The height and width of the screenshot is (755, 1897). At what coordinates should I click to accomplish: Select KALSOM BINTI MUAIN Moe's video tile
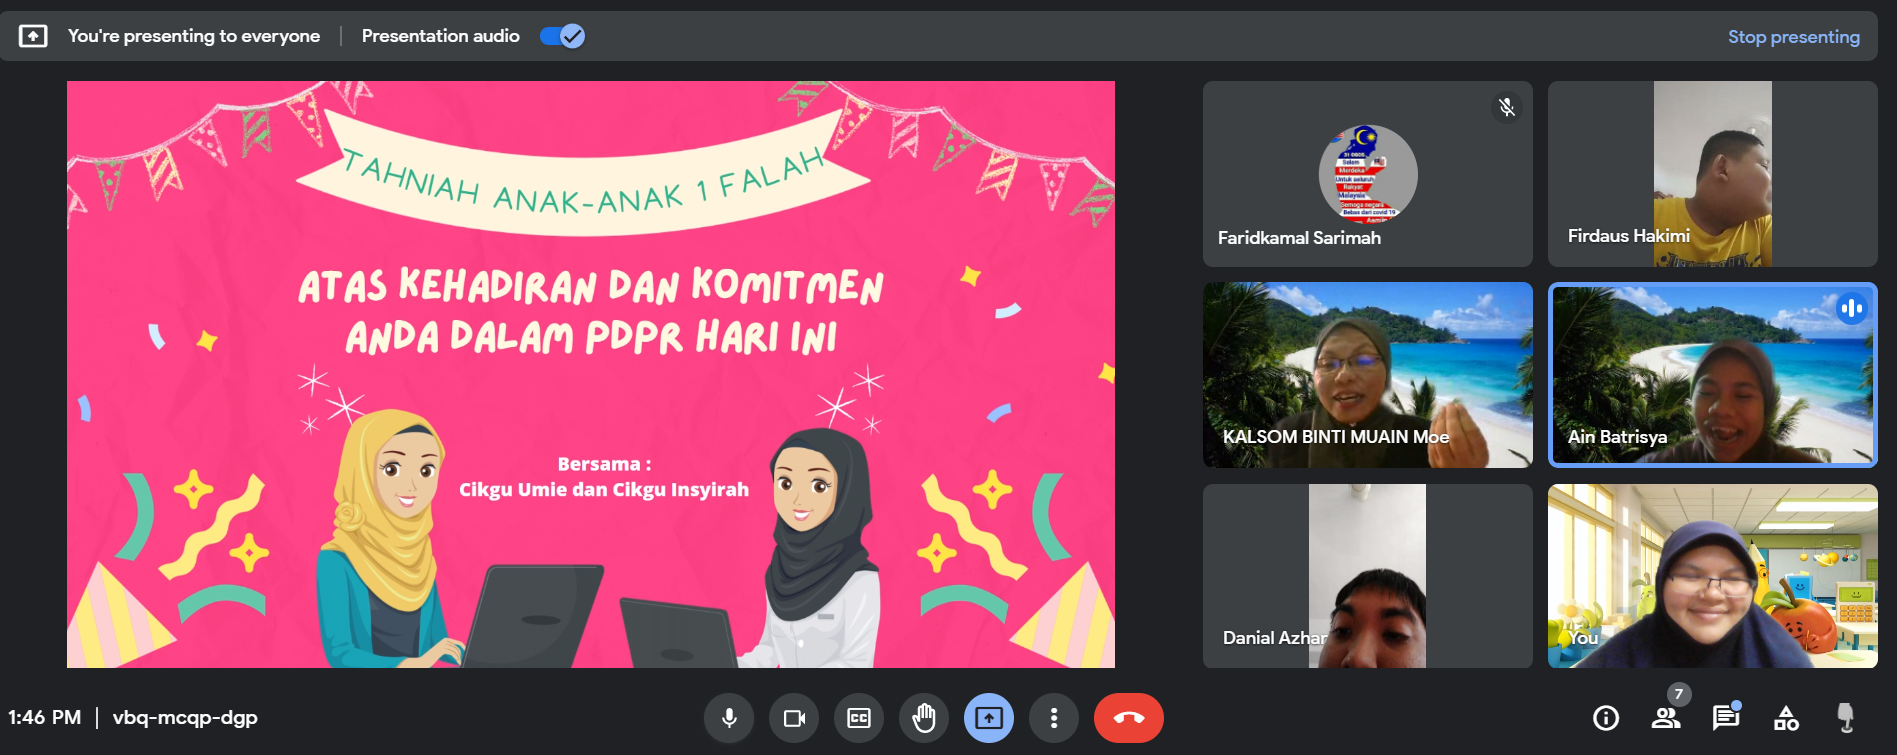[x=1367, y=375]
